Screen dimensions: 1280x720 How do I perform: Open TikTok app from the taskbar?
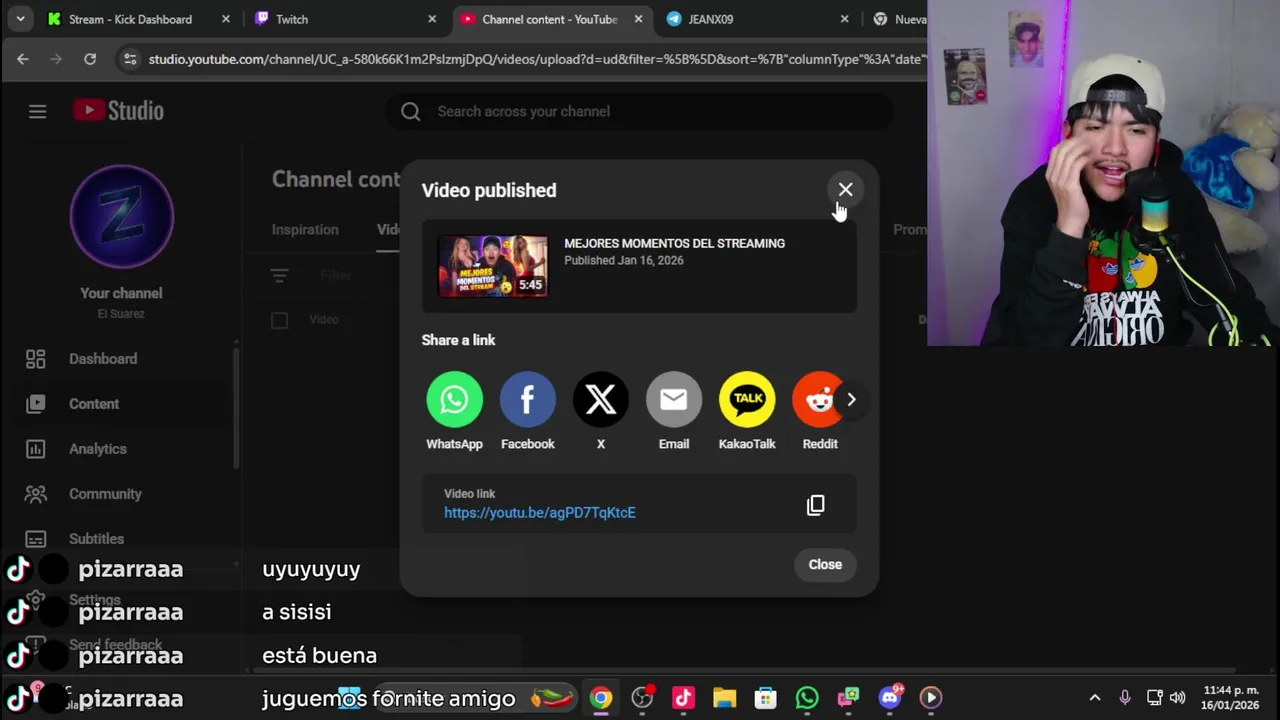683,698
